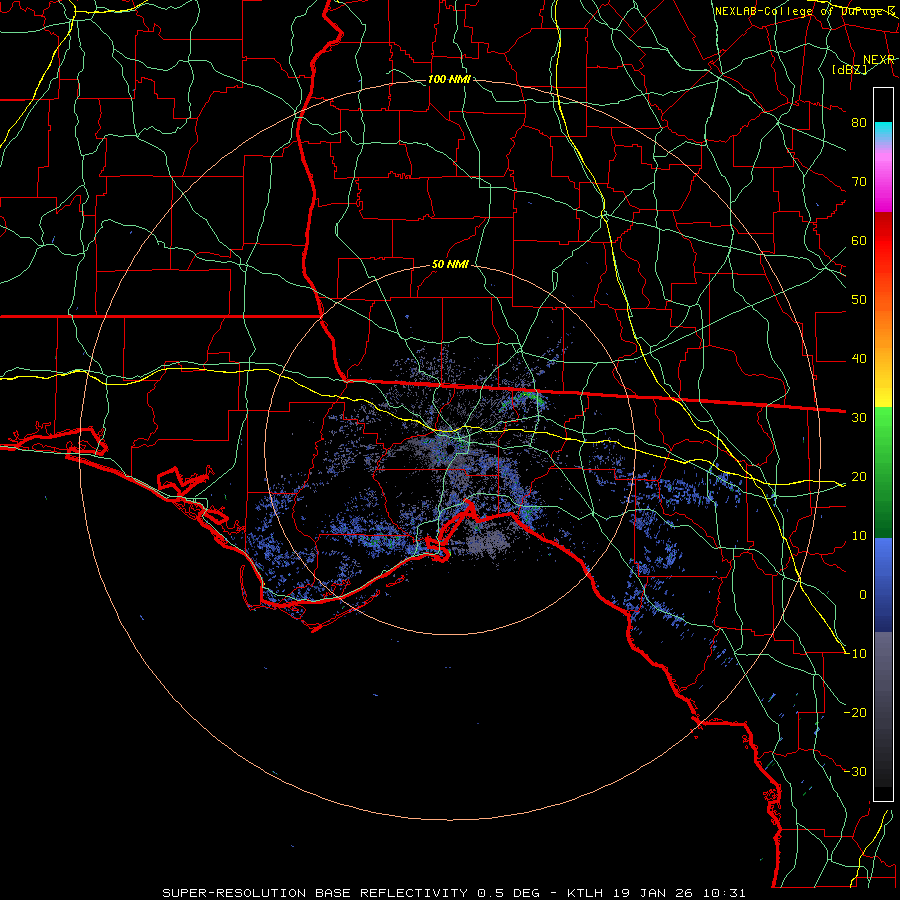This screenshot has height=900, width=900.
Task: Click the 70 value on the dBZ scale
Action: (859, 181)
